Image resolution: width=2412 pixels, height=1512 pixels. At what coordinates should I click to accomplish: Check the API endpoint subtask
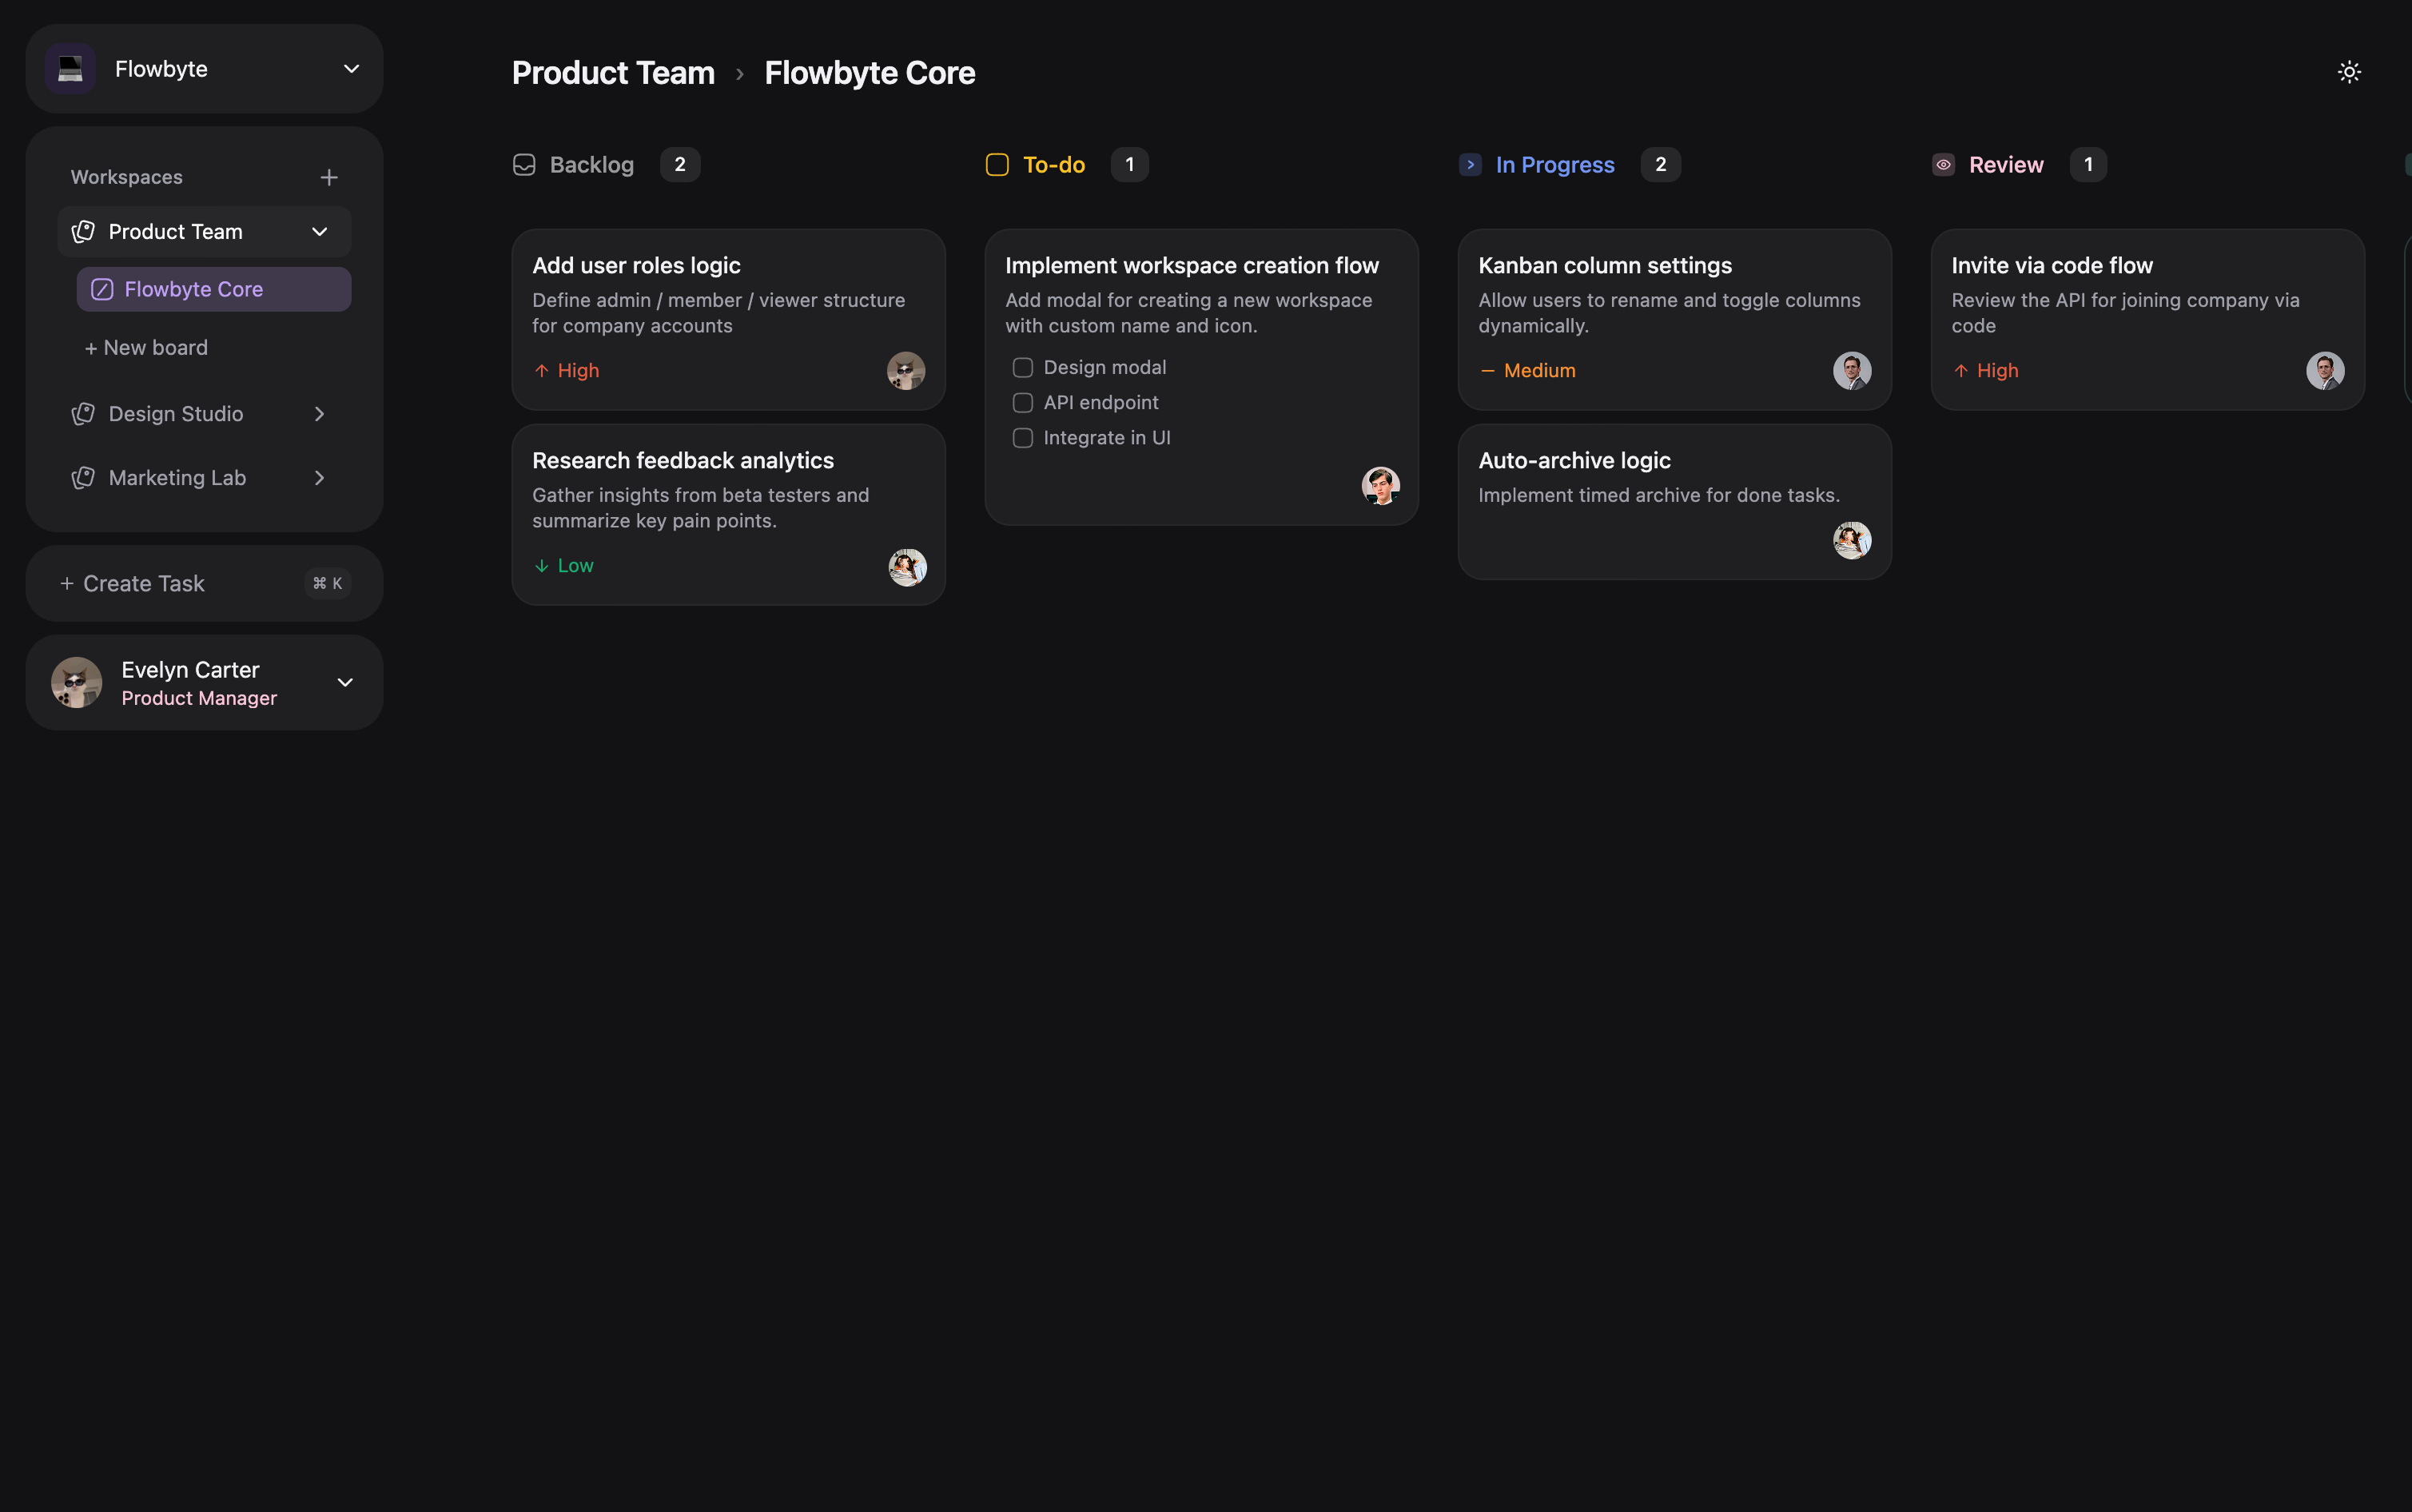(x=1022, y=403)
